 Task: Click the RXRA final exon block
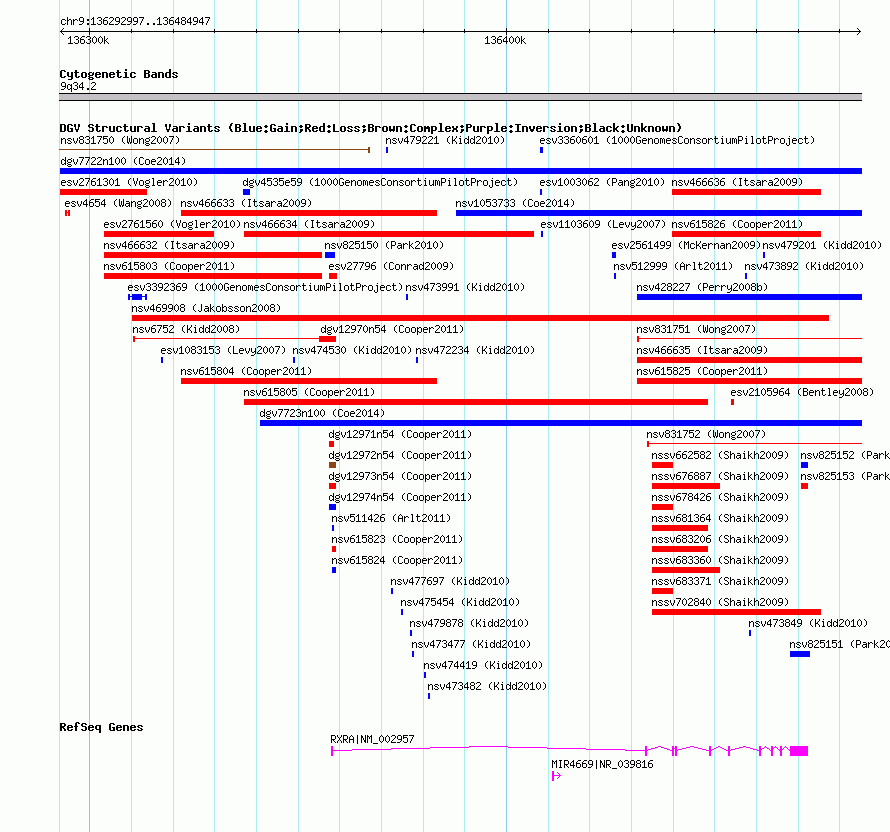pos(799,751)
